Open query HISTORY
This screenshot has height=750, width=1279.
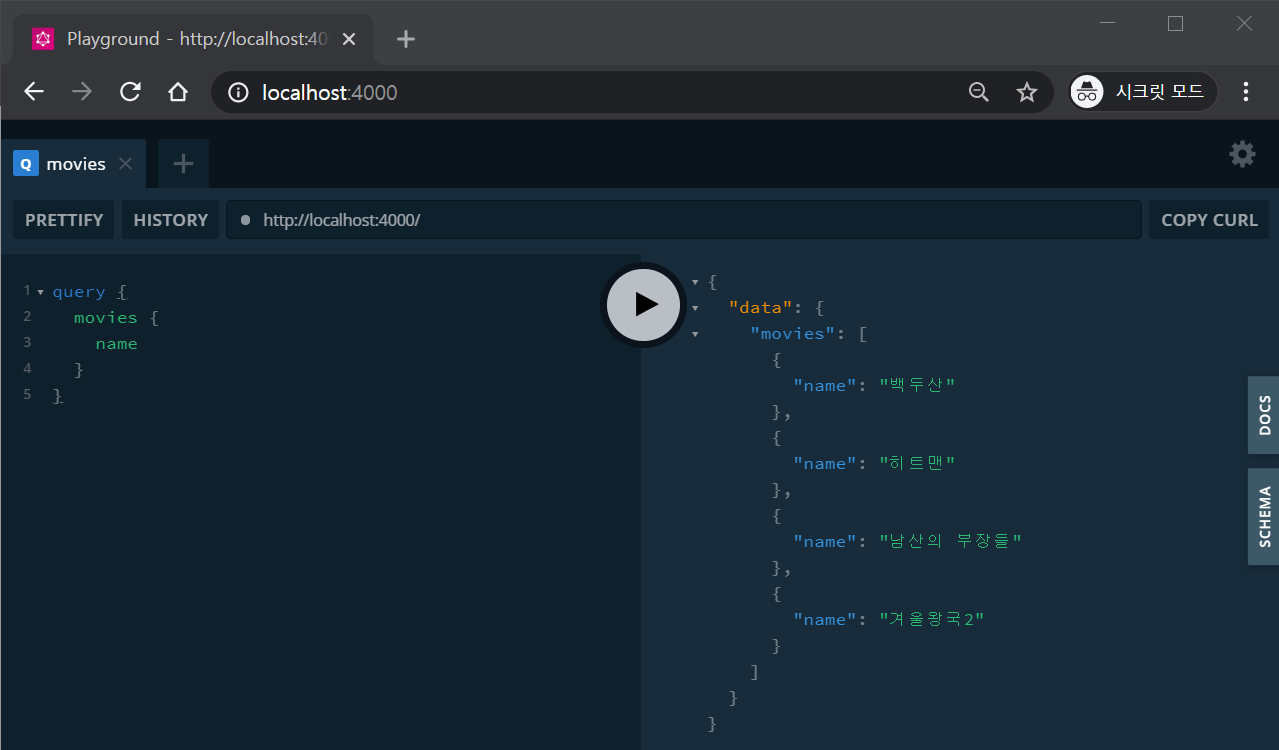click(170, 219)
